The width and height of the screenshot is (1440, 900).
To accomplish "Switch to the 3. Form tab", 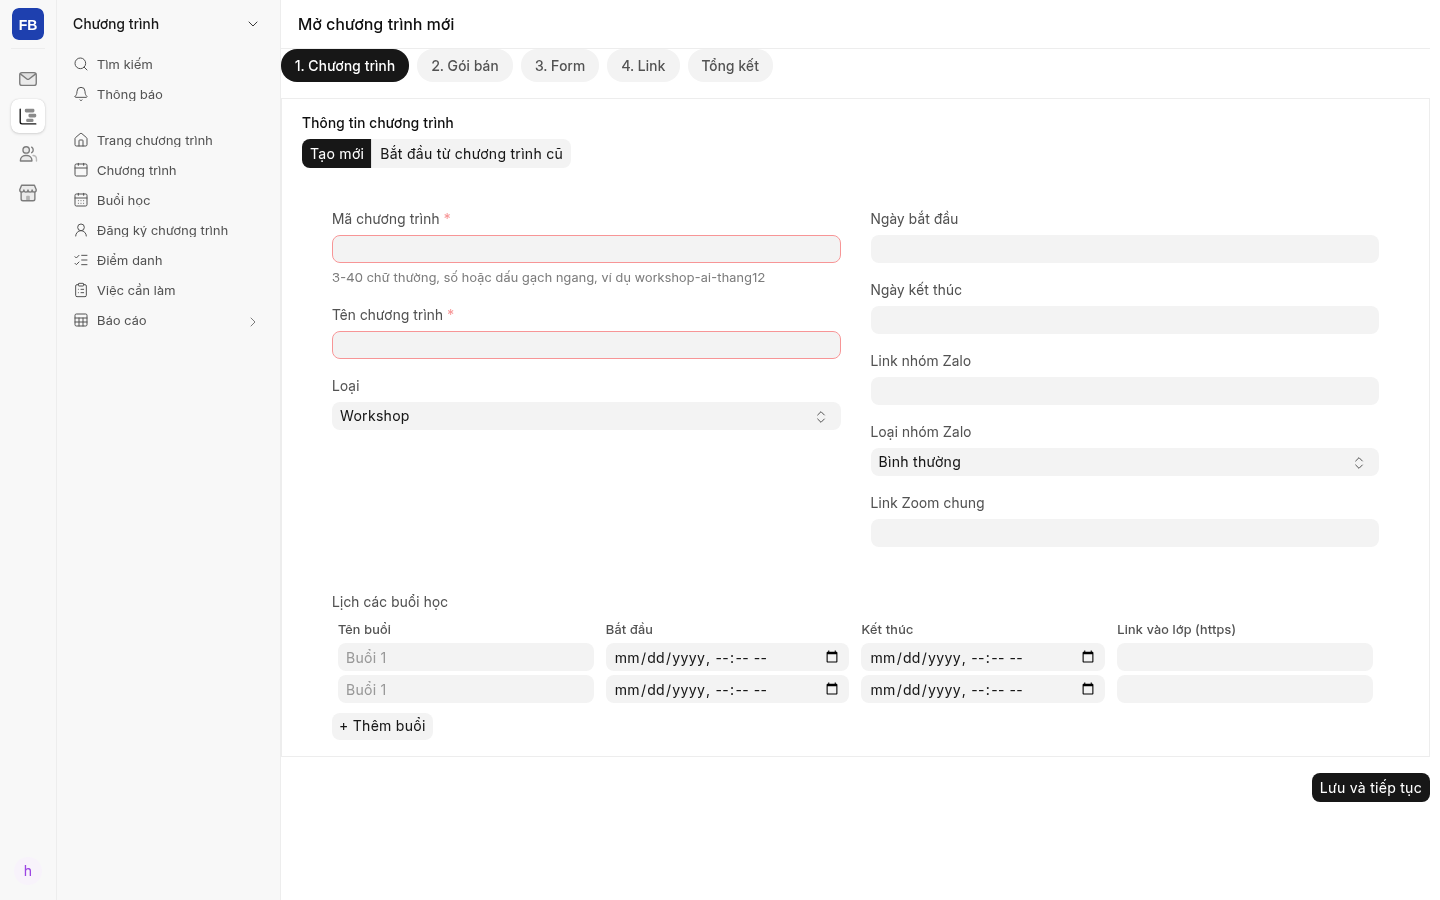I will click(560, 66).
